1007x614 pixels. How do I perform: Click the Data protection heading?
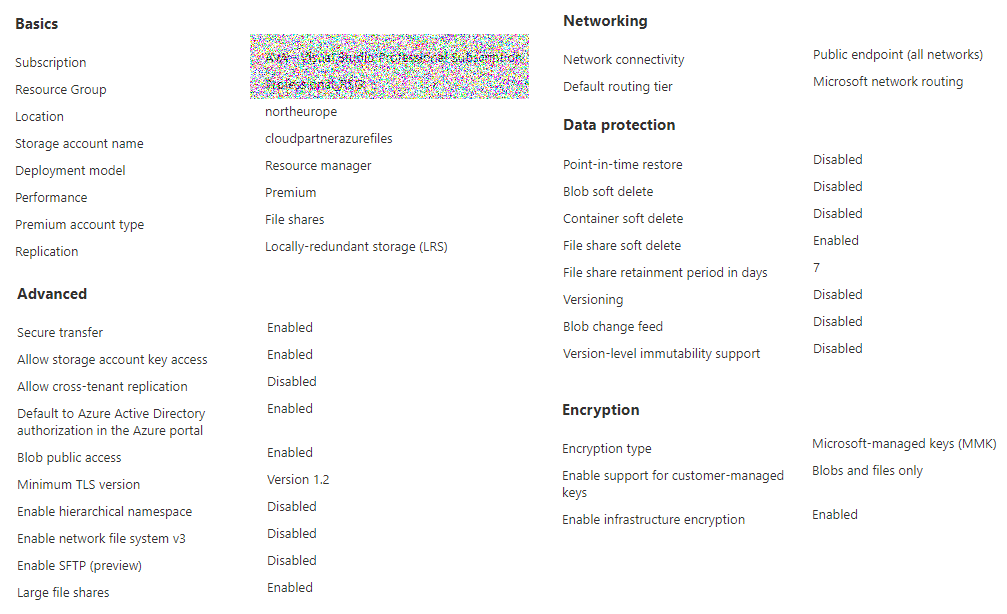click(619, 125)
